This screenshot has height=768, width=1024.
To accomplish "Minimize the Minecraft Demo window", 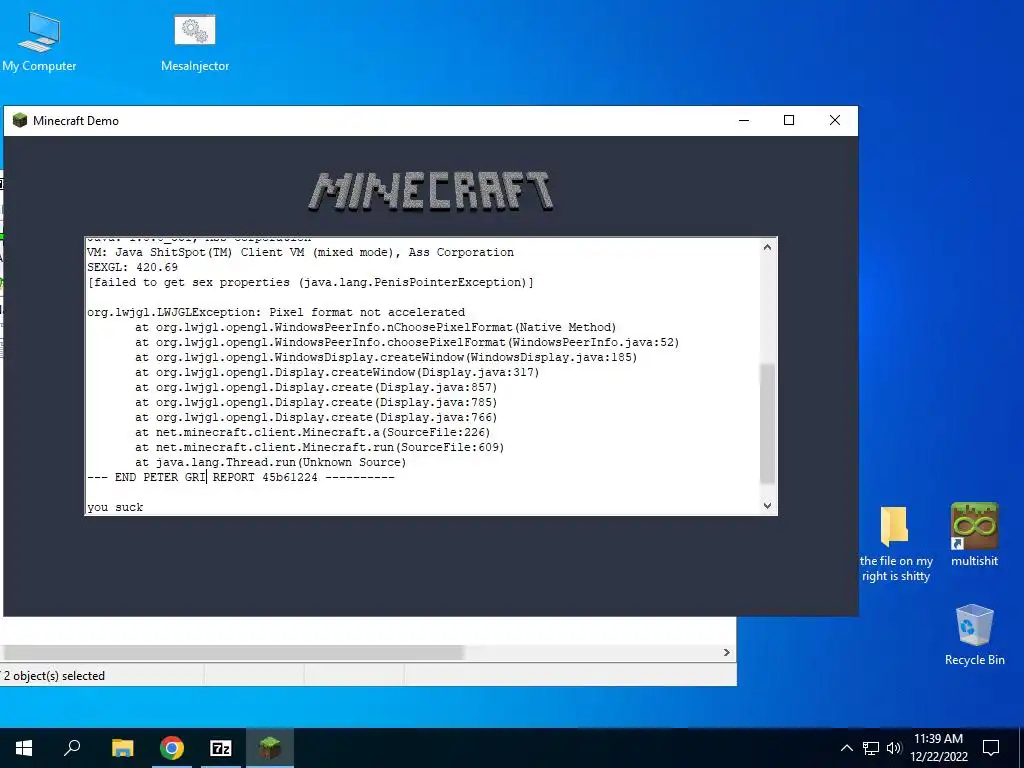I will [744, 120].
